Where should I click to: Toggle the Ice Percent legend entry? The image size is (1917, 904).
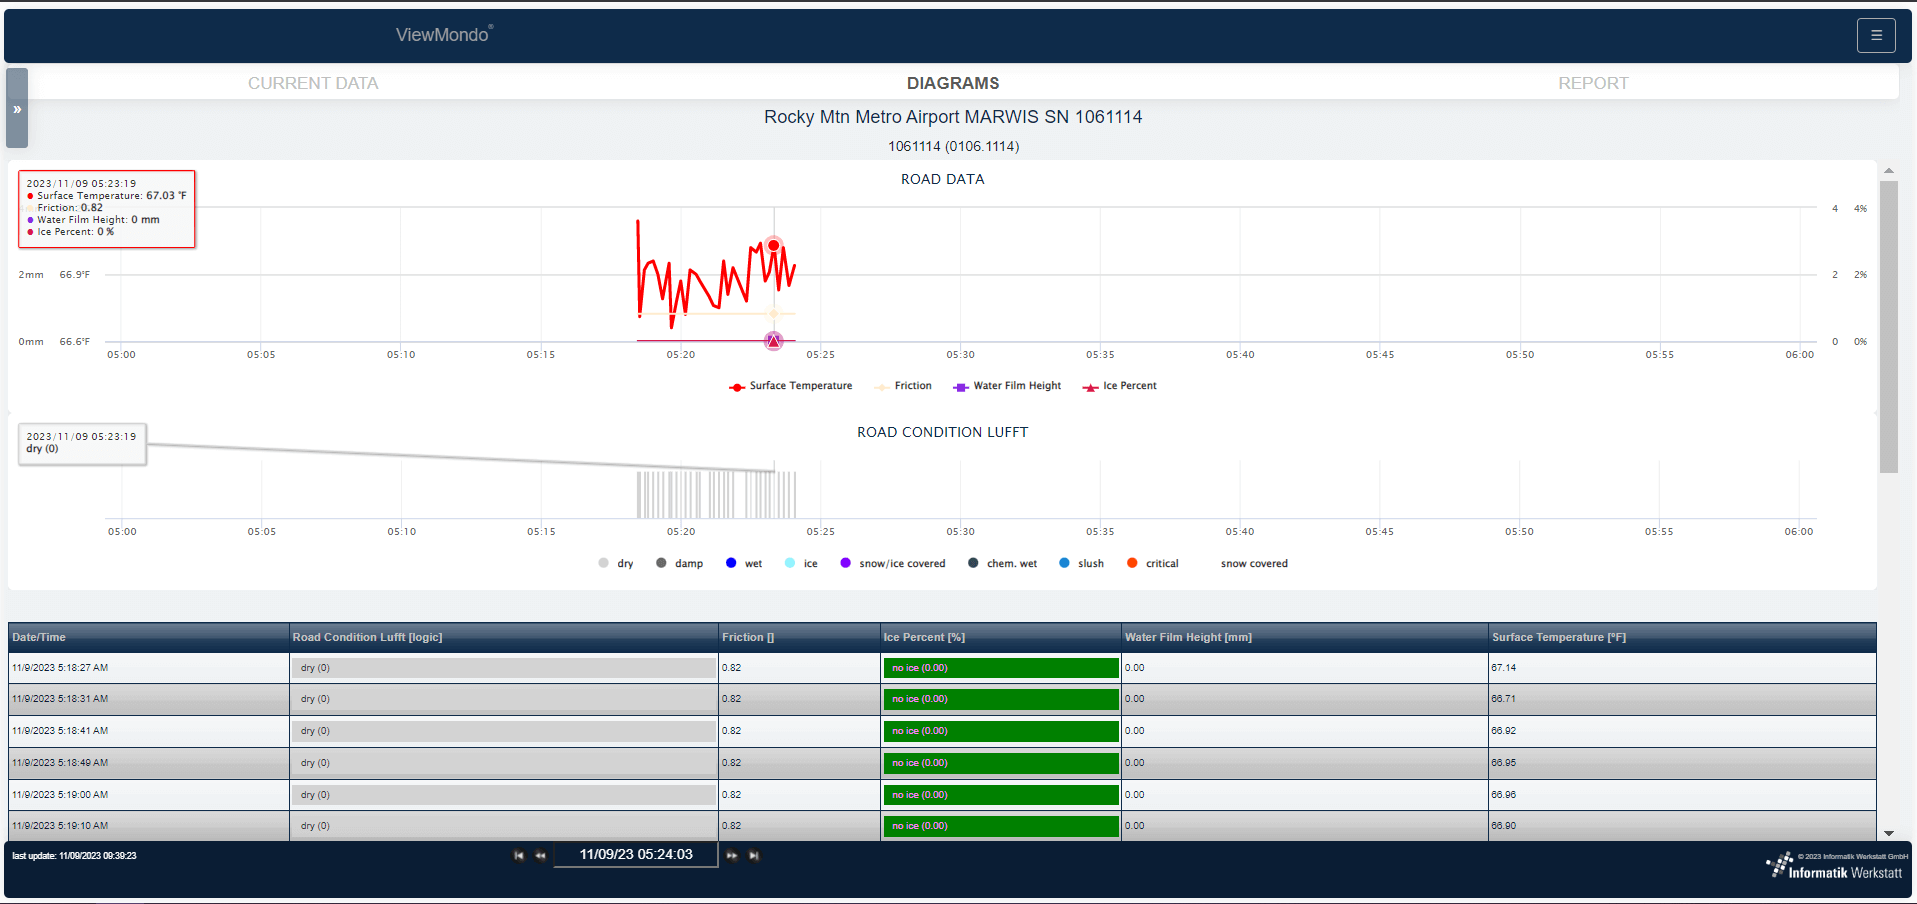click(x=1119, y=386)
